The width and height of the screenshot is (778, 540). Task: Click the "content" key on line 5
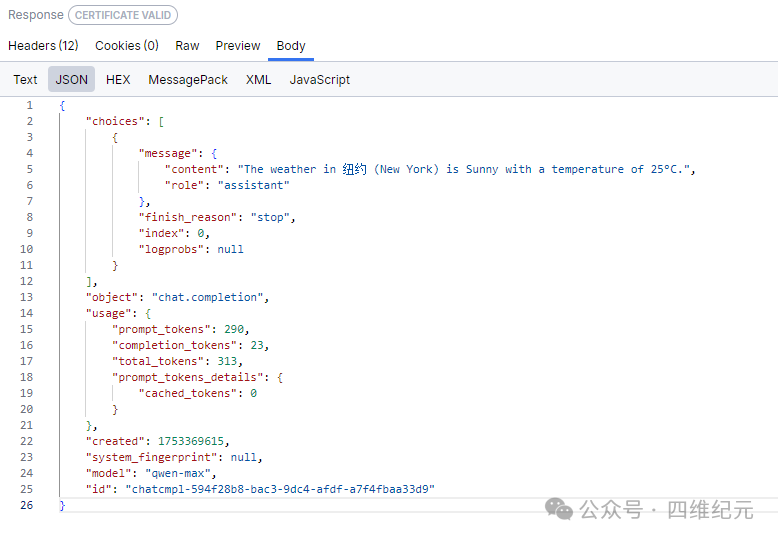[x=194, y=169]
